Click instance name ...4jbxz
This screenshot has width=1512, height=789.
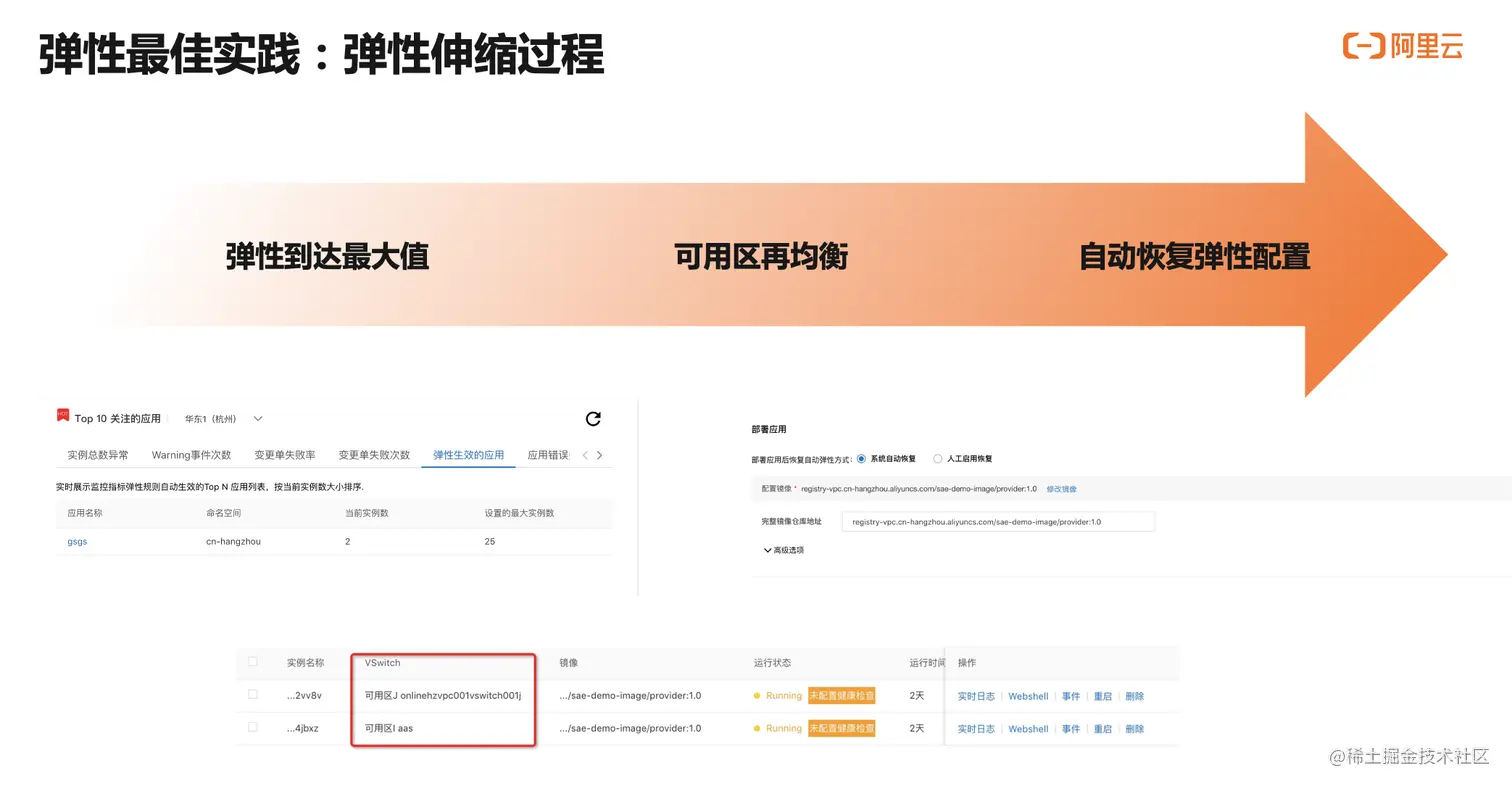[x=303, y=729]
